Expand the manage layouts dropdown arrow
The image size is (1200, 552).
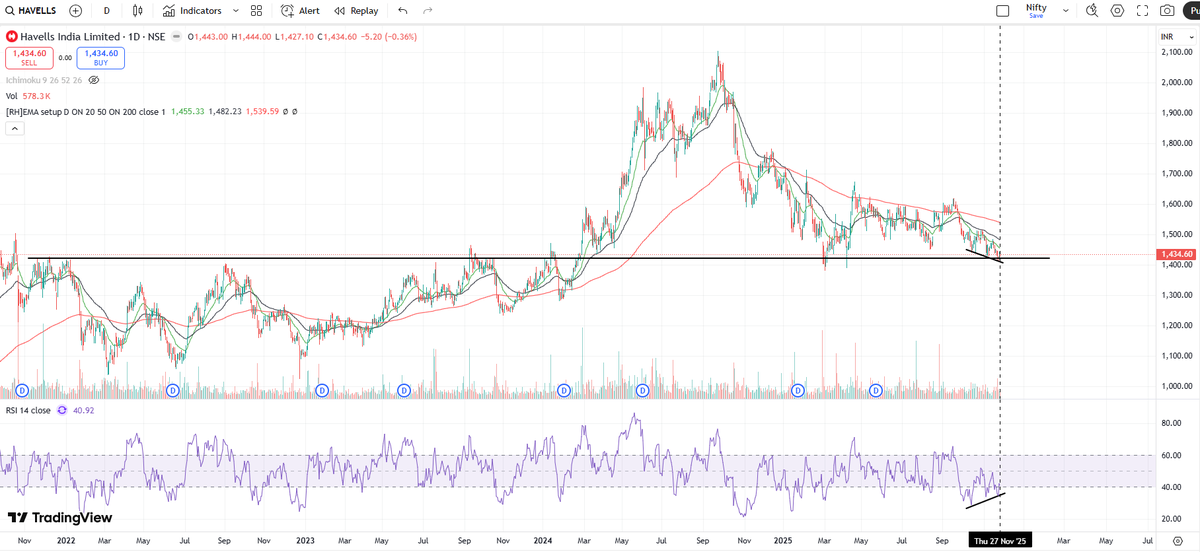1066,10
